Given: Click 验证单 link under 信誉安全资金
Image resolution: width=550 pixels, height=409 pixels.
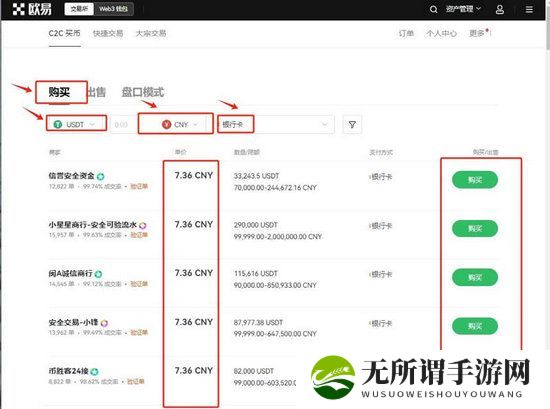Looking at the screenshot, I should coord(139,186).
